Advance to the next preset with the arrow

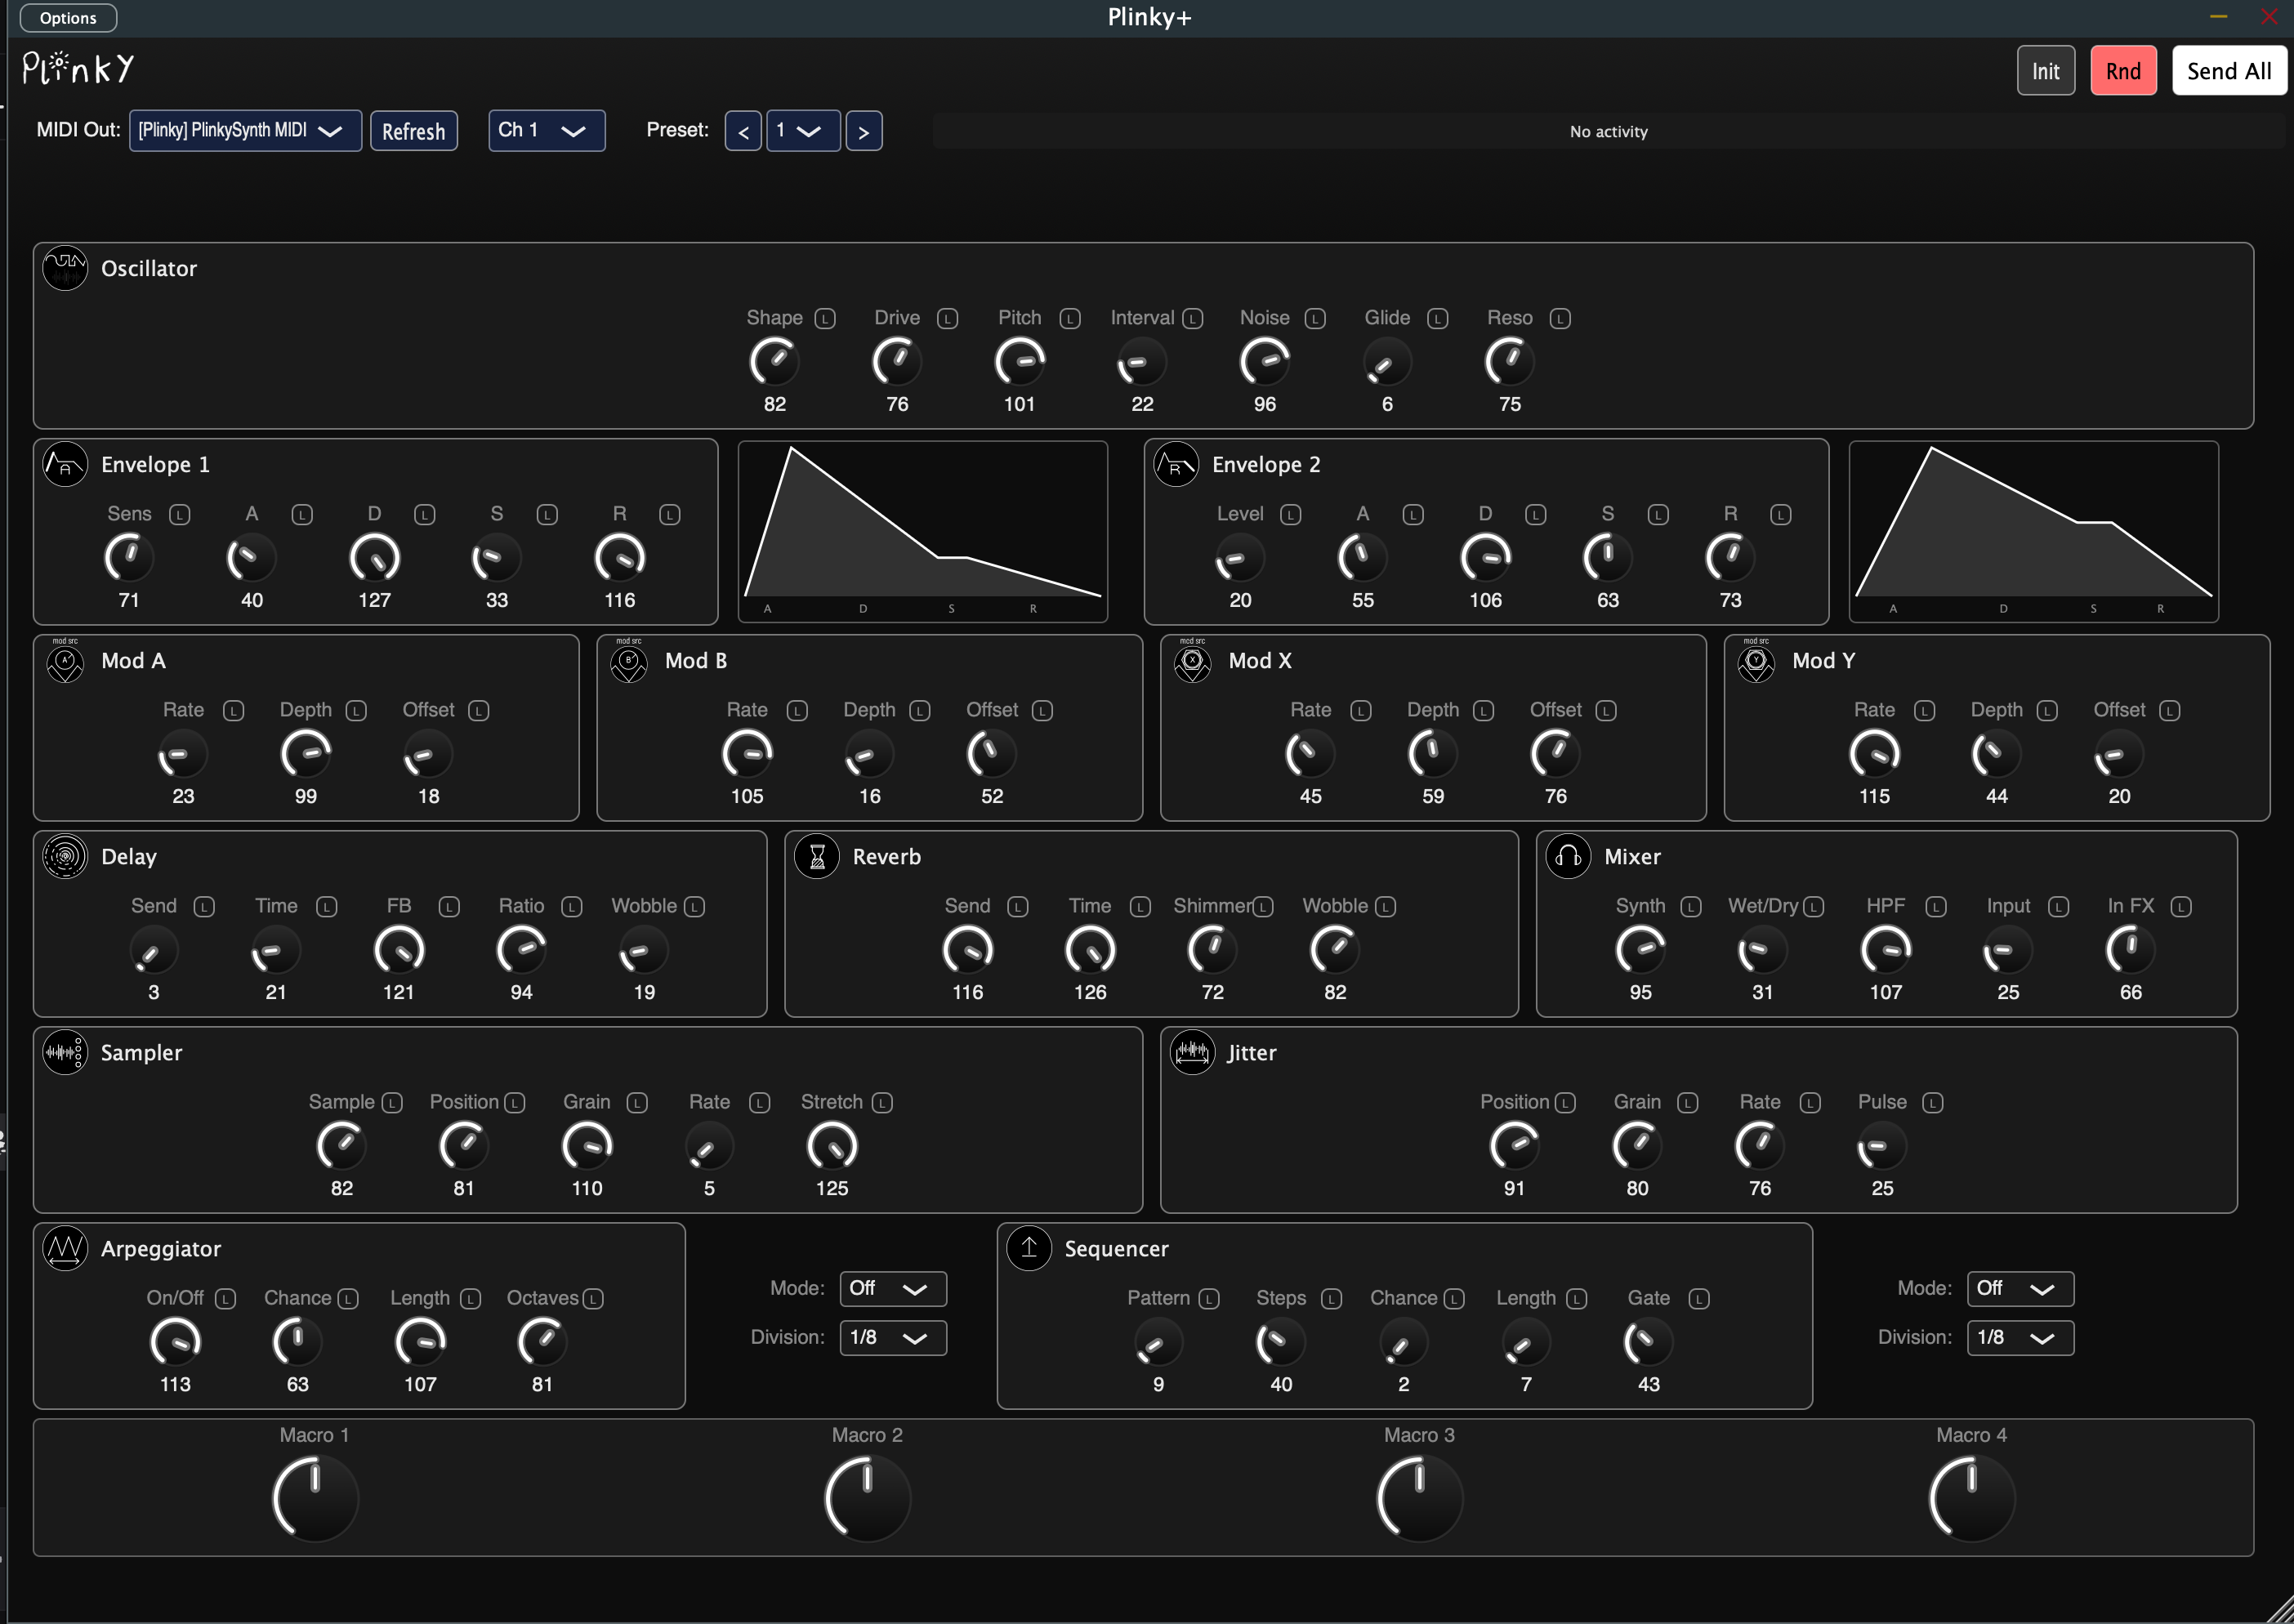[x=863, y=130]
